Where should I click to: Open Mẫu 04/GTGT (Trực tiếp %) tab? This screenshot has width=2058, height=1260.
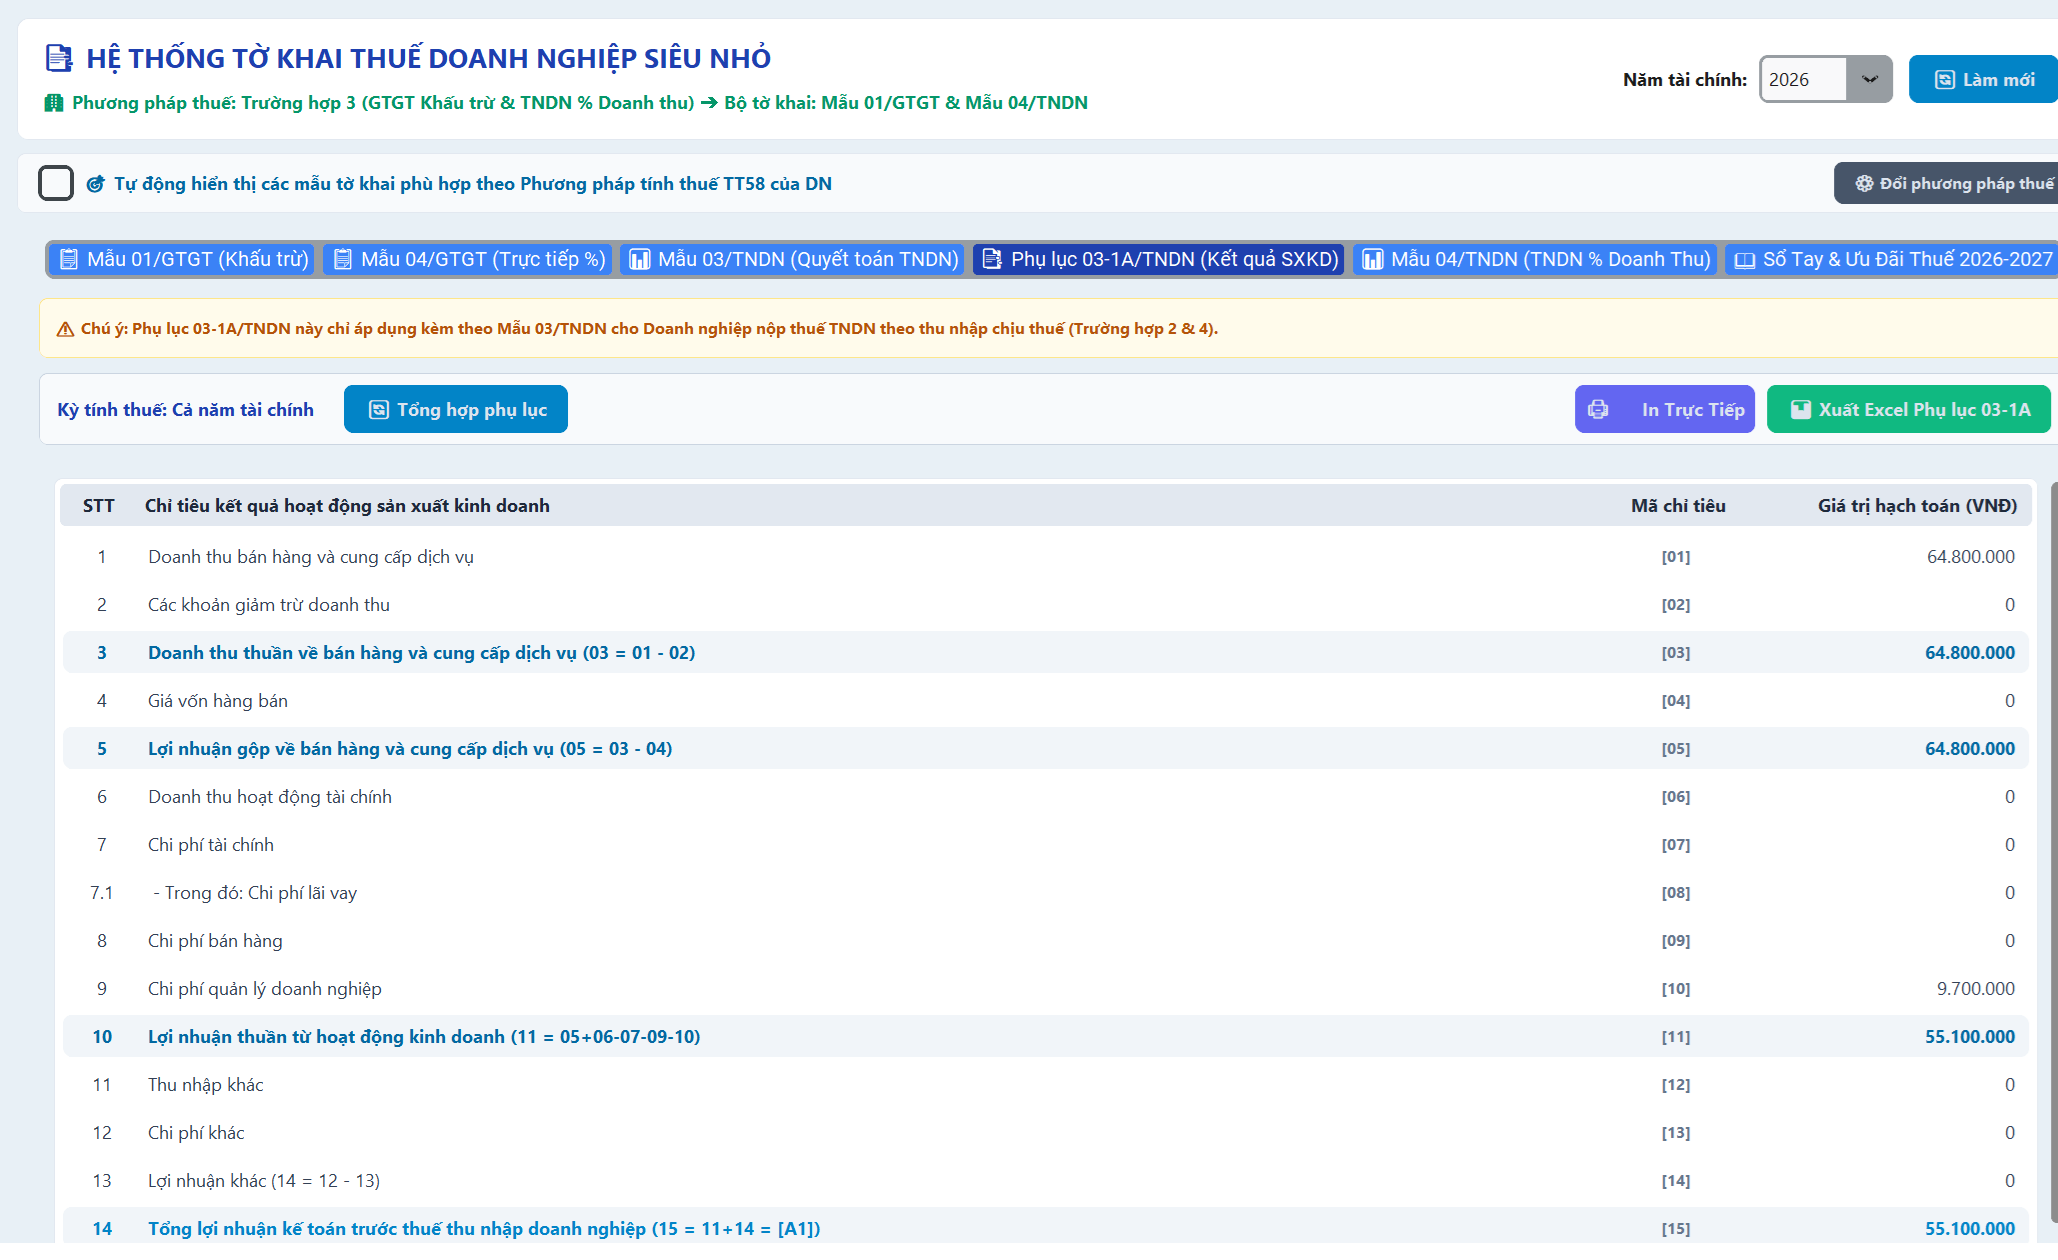[x=468, y=259]
